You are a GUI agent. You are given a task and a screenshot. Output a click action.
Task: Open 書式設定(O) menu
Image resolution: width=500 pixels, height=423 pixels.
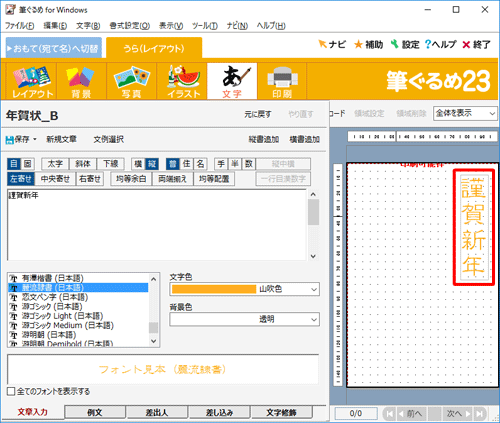click(x=130, y=26)
